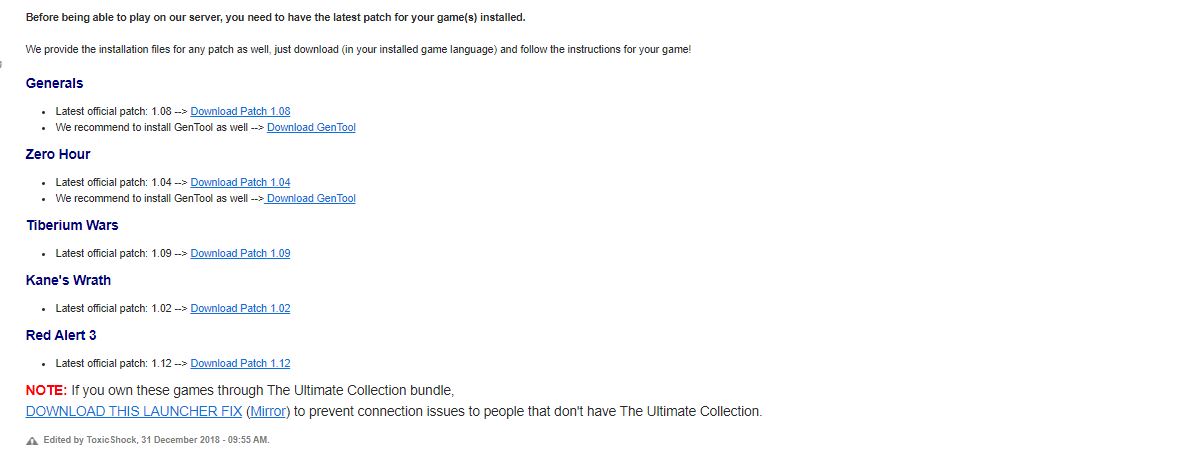This screenshot has height=457, width=1184.
Task: Click the Generals section heading
Action: click(x=54, y=83)
